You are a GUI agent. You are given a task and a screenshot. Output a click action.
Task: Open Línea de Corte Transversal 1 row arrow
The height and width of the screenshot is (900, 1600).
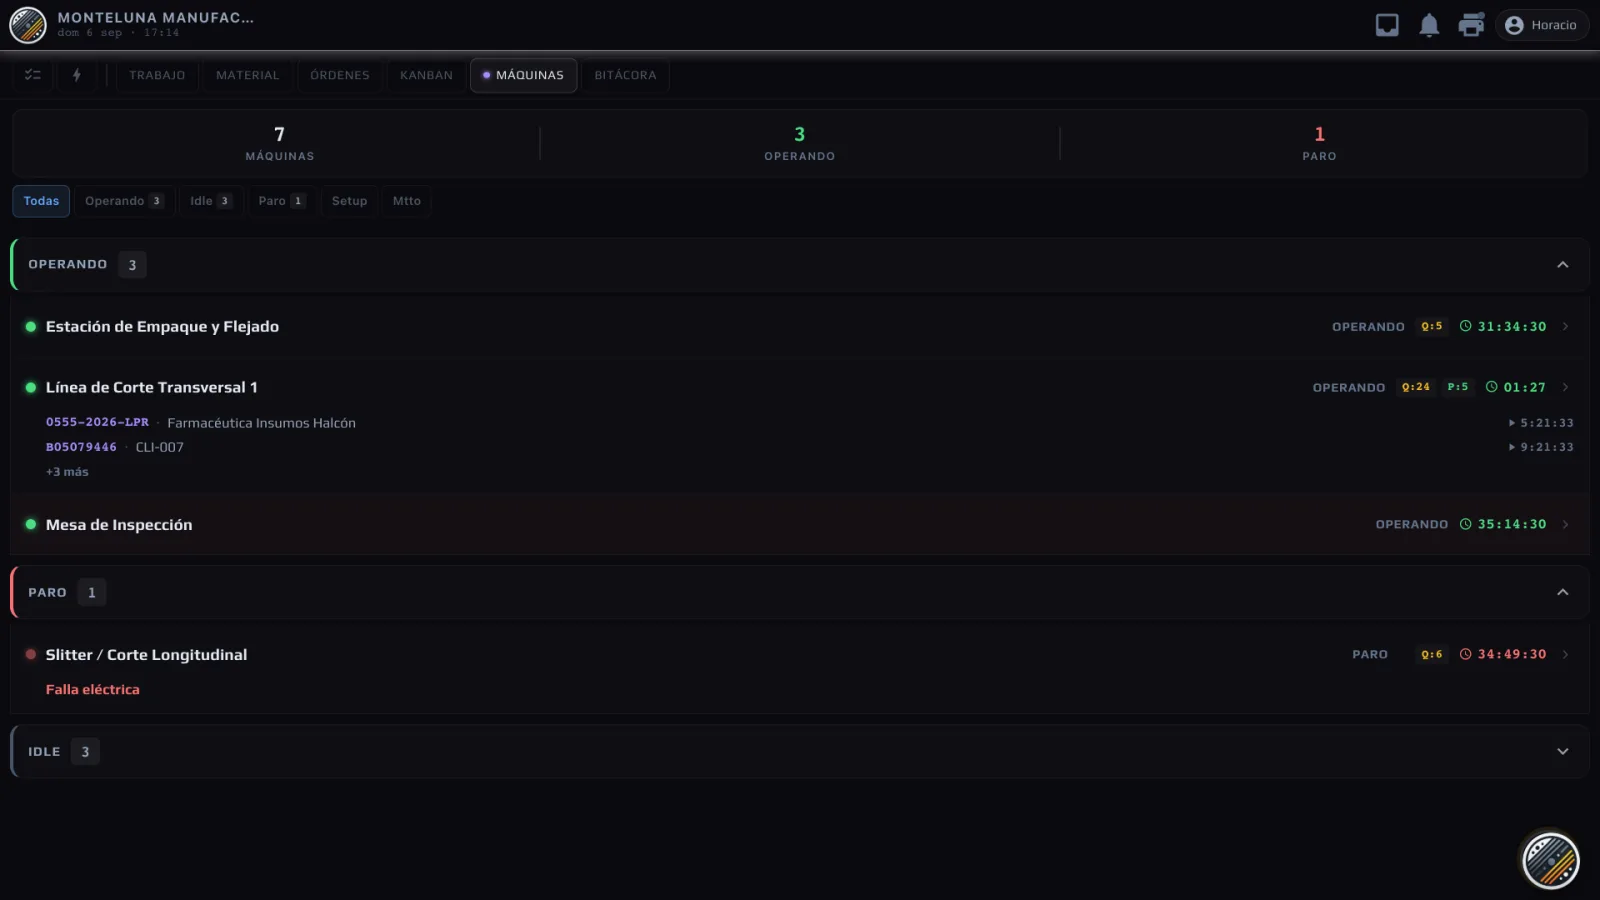(x=1565, y=388)
